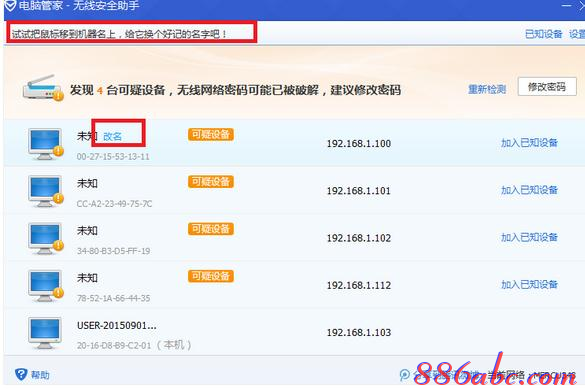Add 192.168.1.102 to known devices
This screenshot has height=389, width=585.
pos(529,237)
